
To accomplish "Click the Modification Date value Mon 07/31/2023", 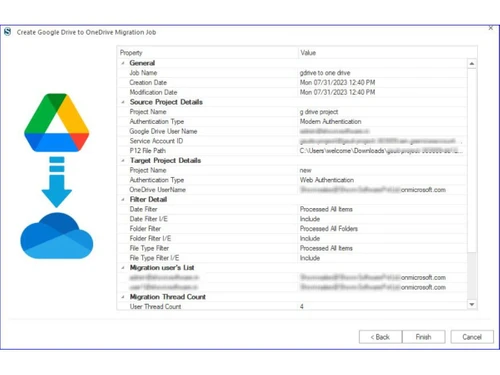I will point(337,92).
